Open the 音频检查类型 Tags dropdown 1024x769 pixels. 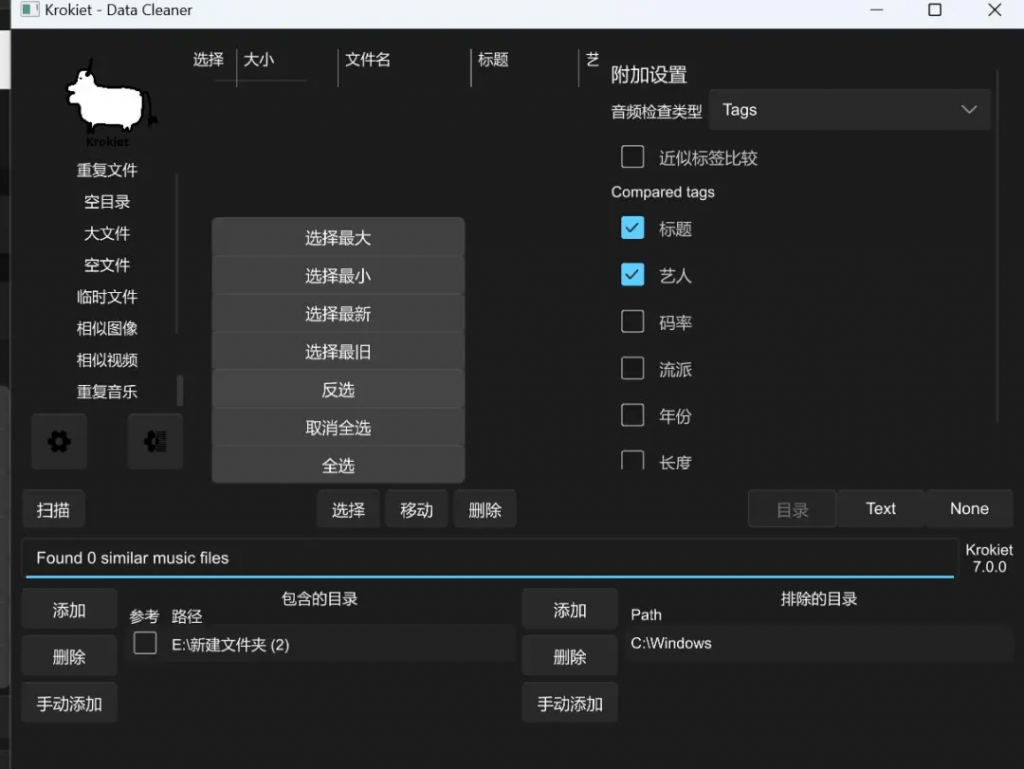tap(849, 110)
